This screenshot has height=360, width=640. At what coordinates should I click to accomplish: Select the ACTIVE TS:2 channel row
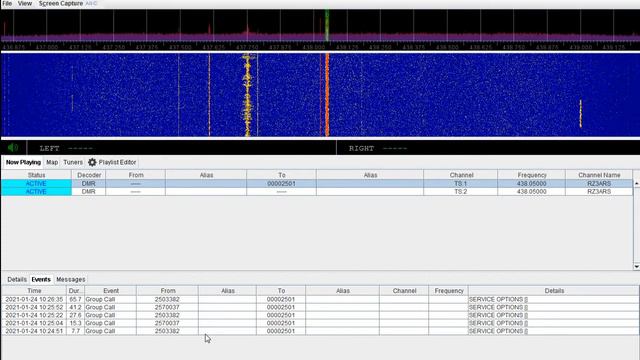pos(317,191)
